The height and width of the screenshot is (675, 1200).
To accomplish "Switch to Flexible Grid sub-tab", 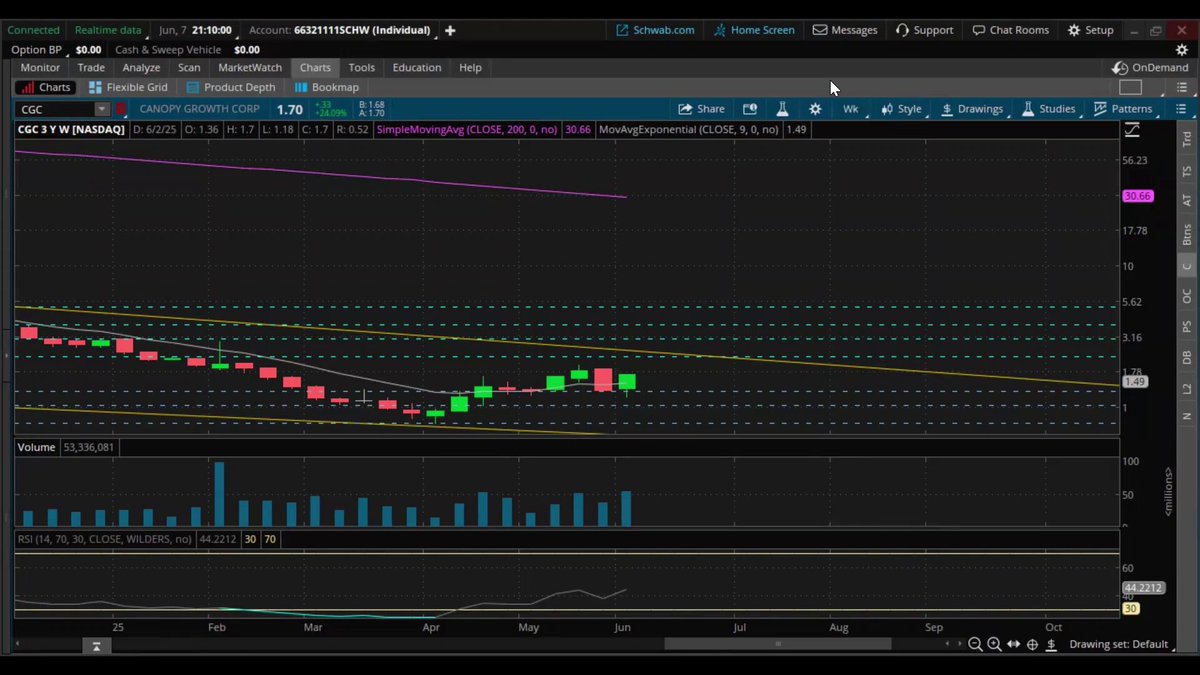I will tap(128, 88).
